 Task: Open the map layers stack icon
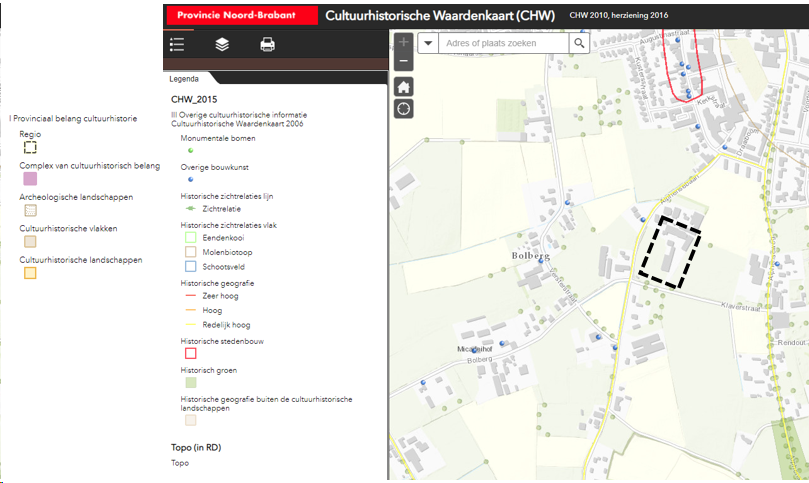point(222,44)
